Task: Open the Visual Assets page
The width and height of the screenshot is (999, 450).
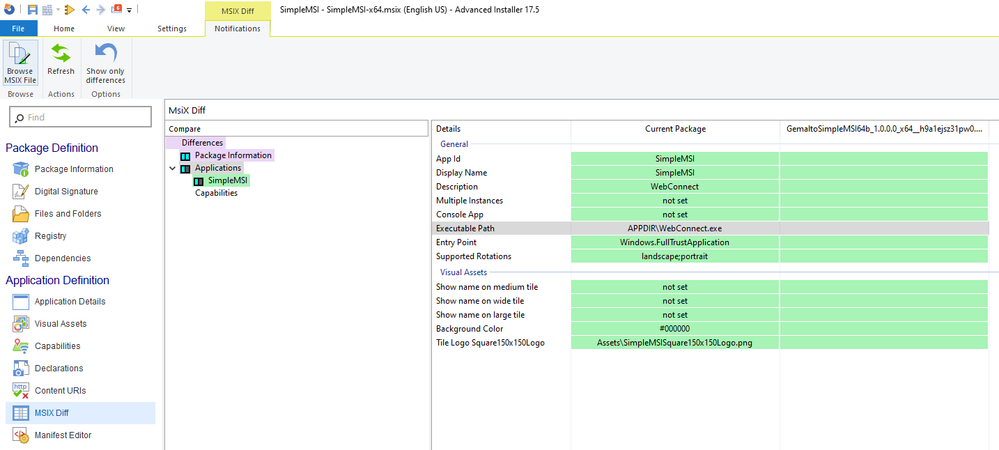Action: pos(61,324)
